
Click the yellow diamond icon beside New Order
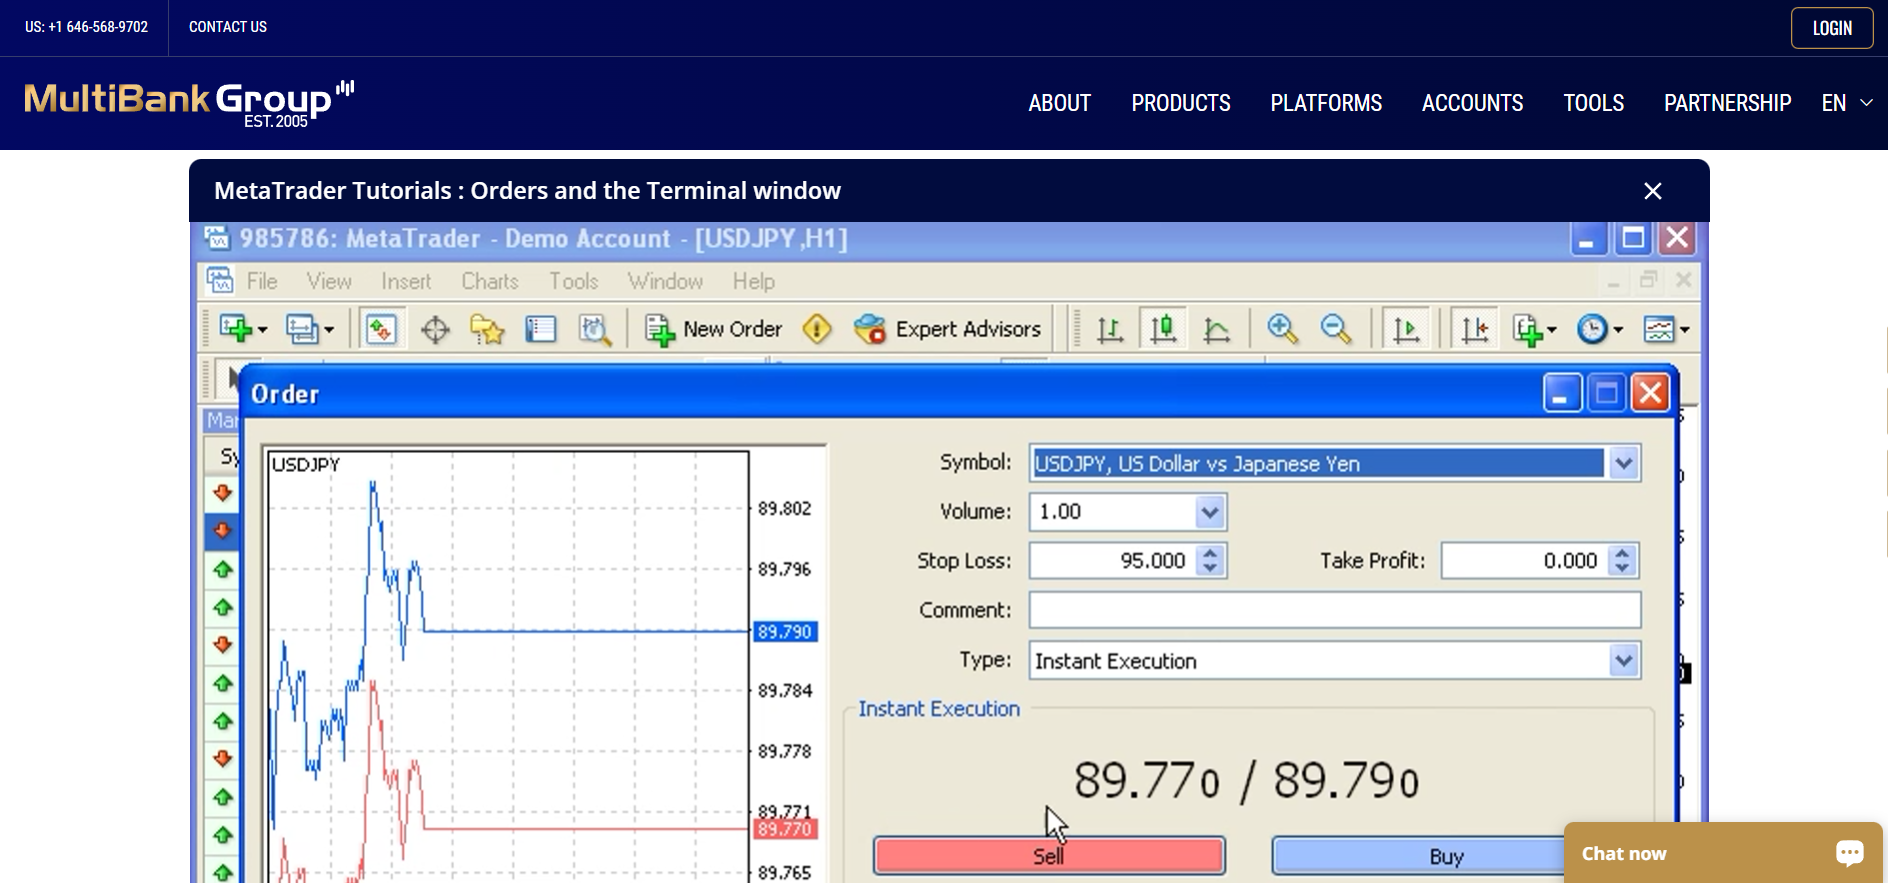(x=817, y=329)
